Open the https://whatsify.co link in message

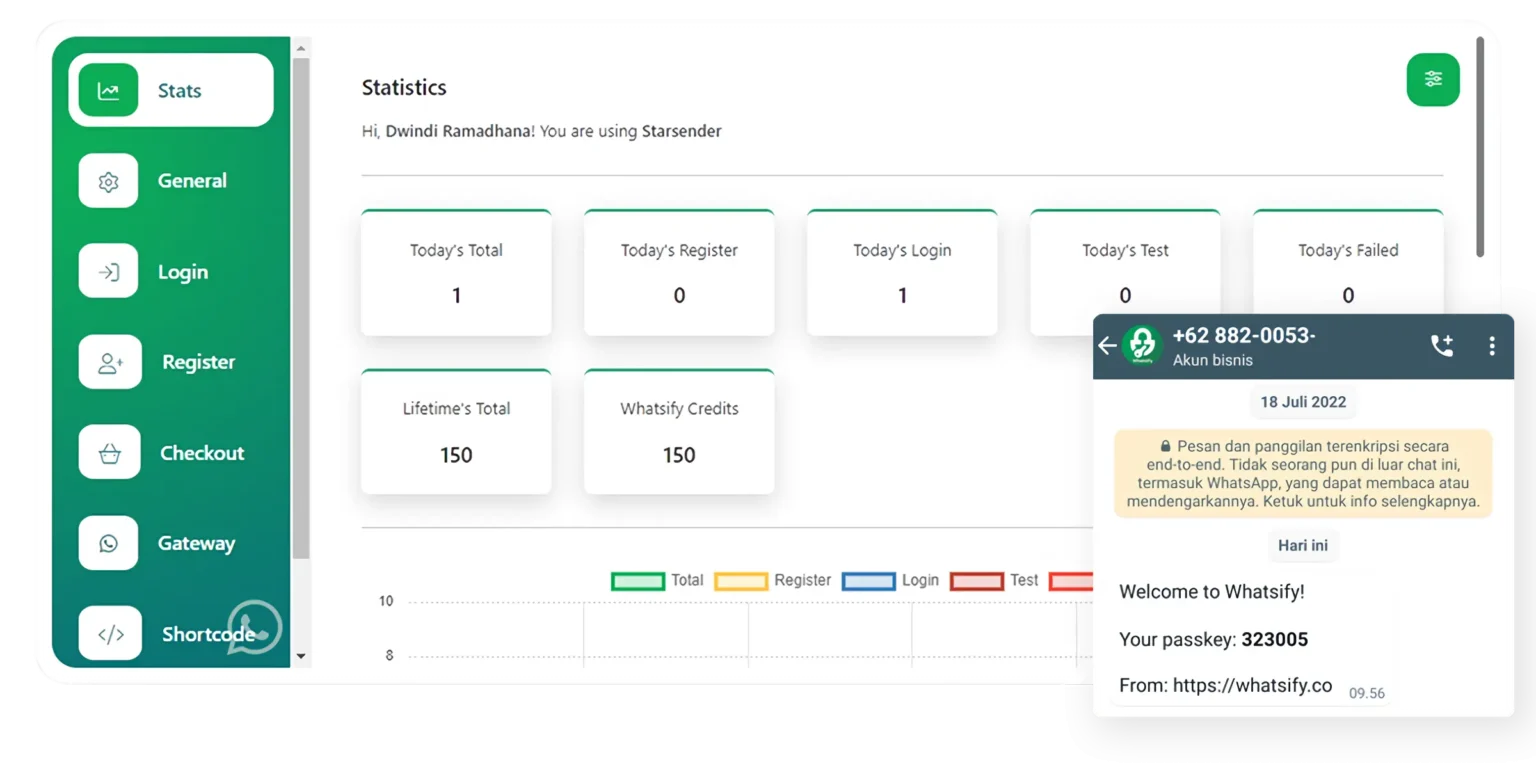[1252, 685]
